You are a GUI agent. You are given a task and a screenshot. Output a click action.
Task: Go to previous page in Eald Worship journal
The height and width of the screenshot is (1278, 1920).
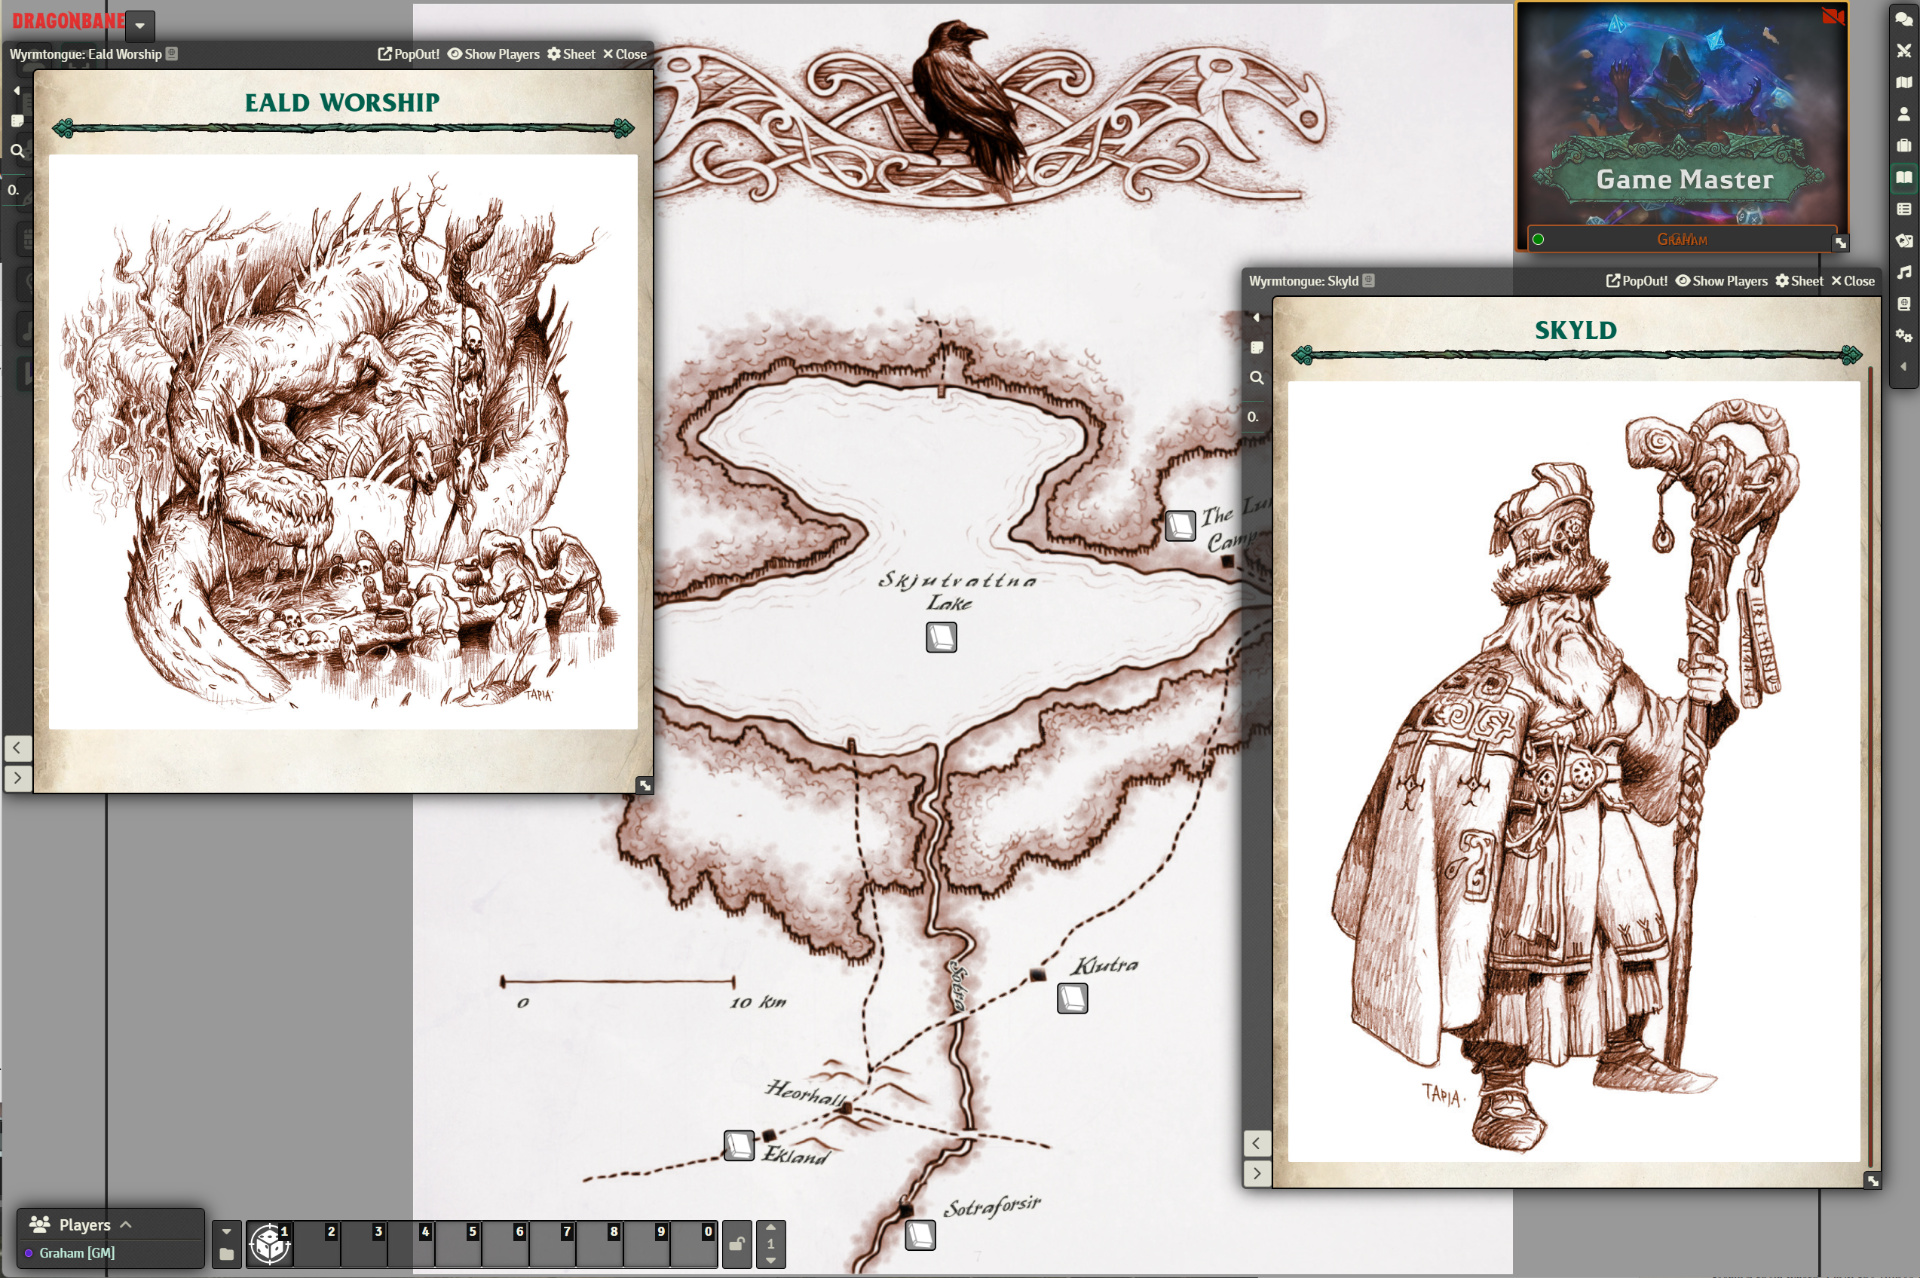click(x=17, y=747)
